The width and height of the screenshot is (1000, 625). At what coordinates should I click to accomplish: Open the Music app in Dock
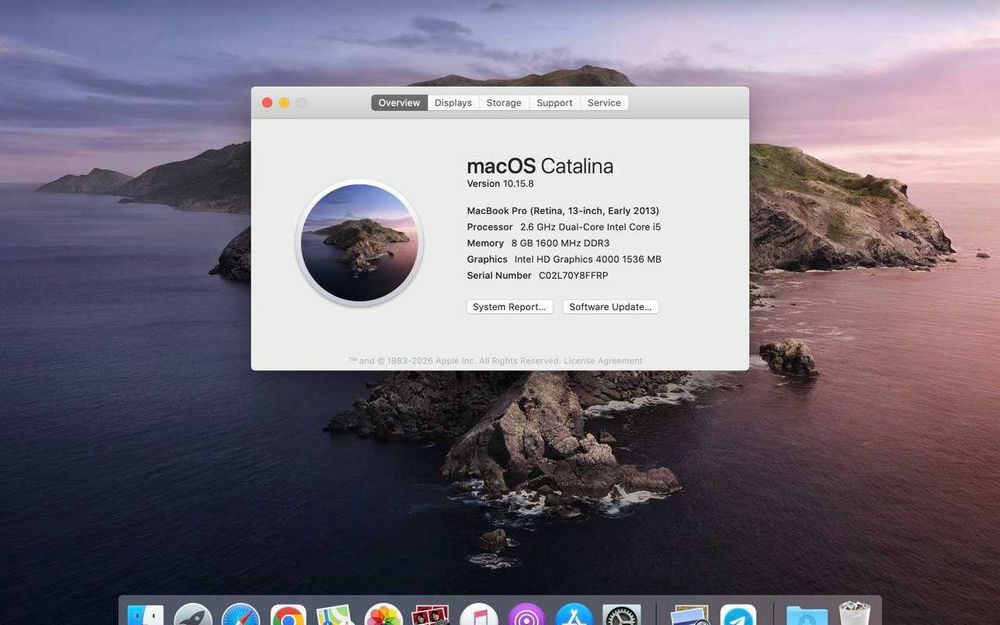click(x=478, y=615)
